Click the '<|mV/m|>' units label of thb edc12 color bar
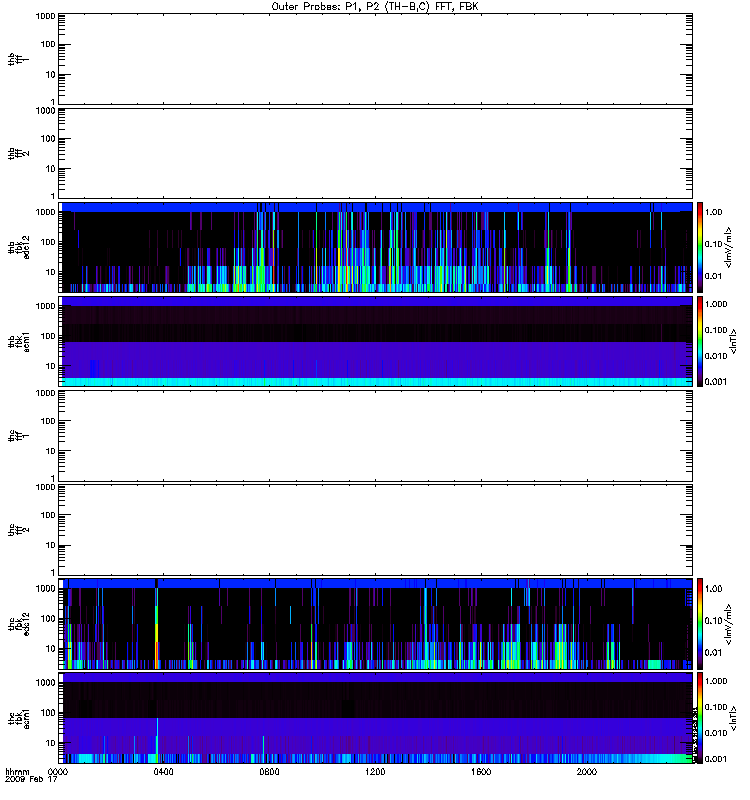The image size is (750, 800). (728, 247)
